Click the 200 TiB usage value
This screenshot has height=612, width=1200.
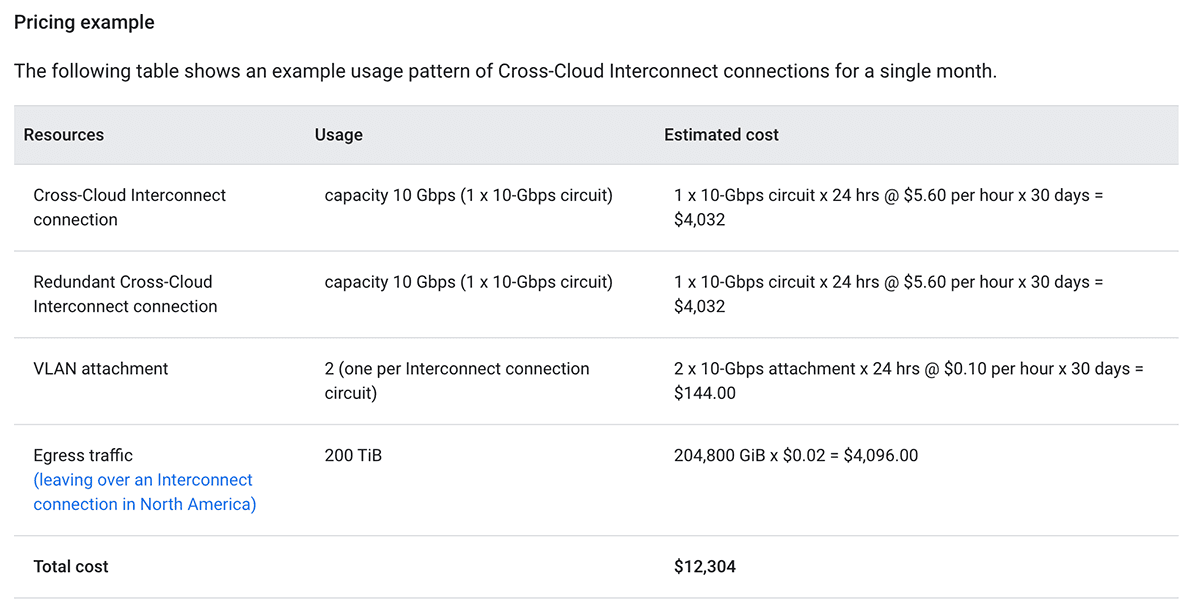(x=353, y=456)
